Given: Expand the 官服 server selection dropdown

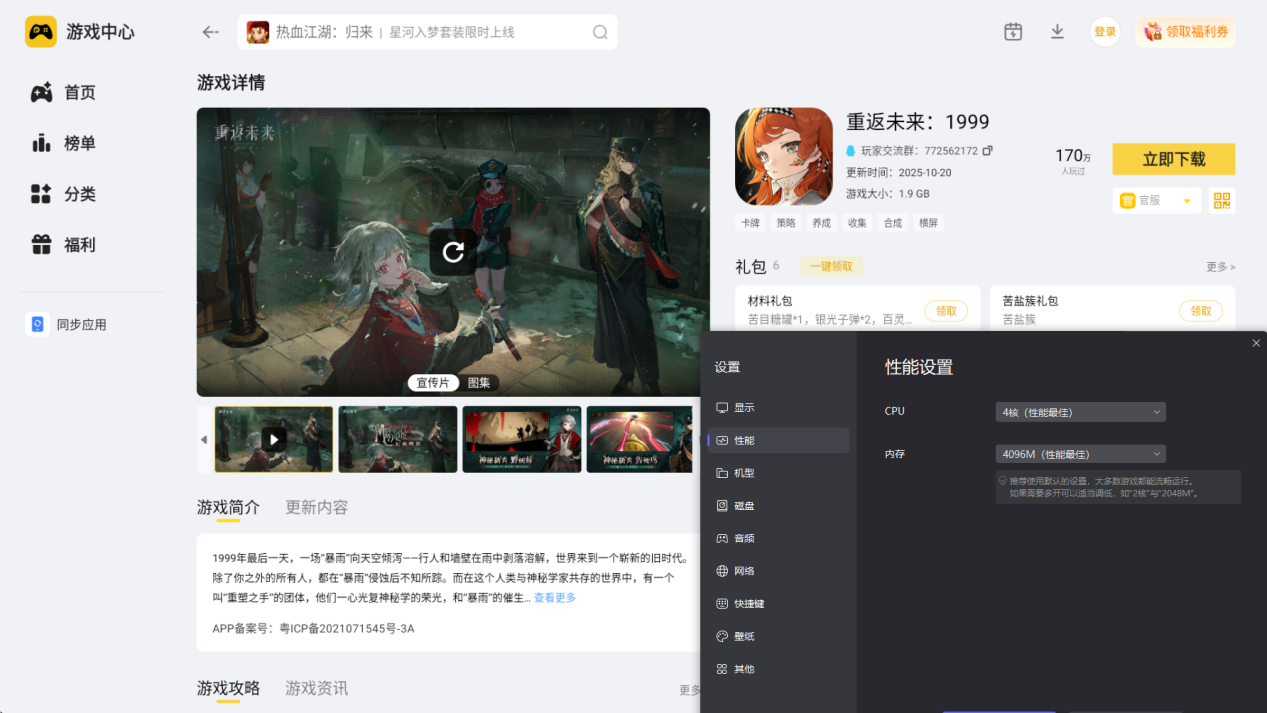Looking at the screenshot, I should 1156,200.
